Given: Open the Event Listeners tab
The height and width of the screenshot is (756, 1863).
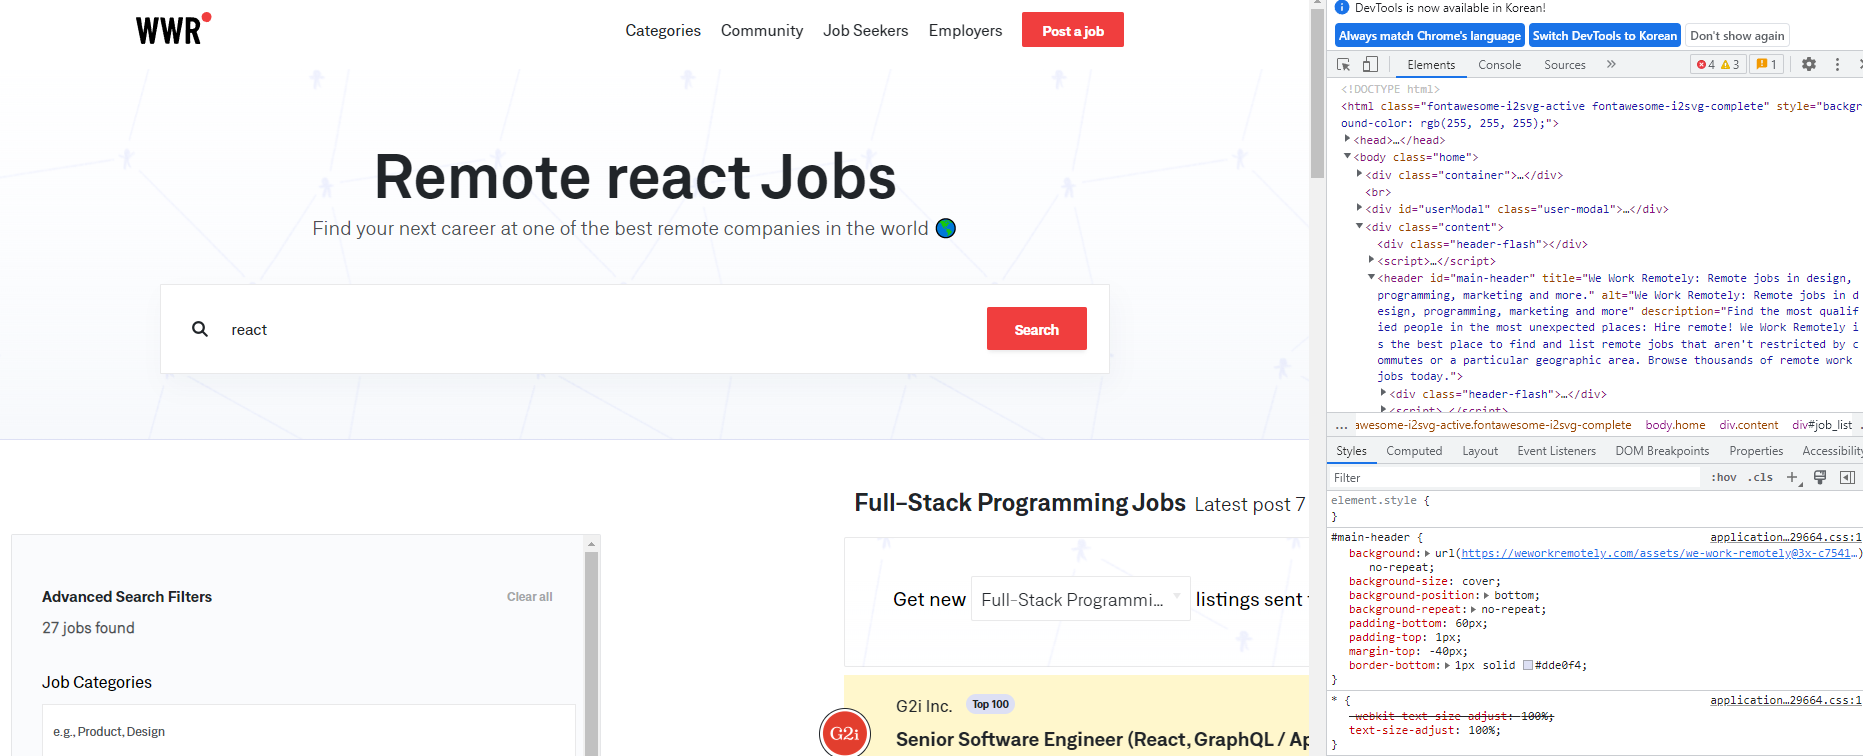Looking at the screenshot, I should pyautogui.click(x=1557, y=451).
